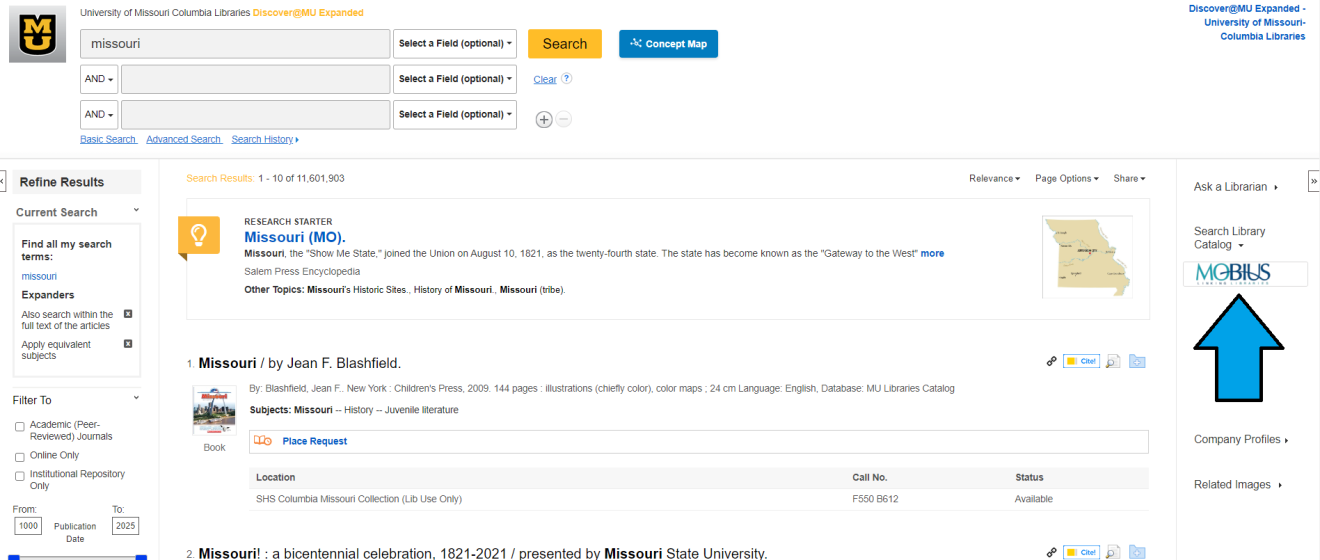The width and height of the screenshot is (1320, 560).
Task: Preview first result with magnifier page icon
Action: (x=1112, y=361)
